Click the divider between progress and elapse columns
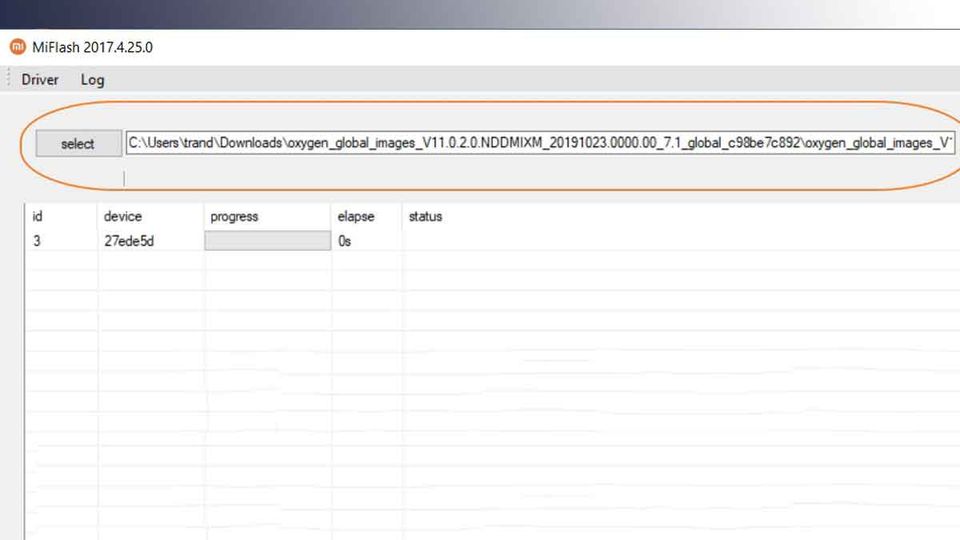960x540 pixels. point(332,216)
